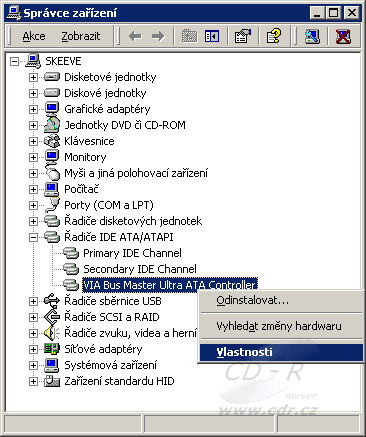Click the Help toolbar icon with question mark
This screenshot has height=437, width=366.
pyautogui.click(x=274, y=36)
